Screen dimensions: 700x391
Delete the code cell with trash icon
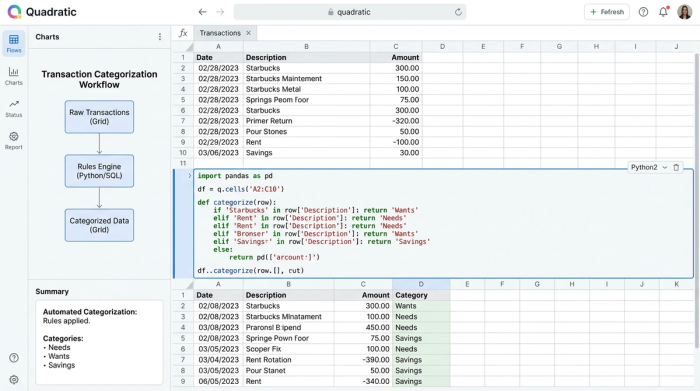(x=676, y=167)
